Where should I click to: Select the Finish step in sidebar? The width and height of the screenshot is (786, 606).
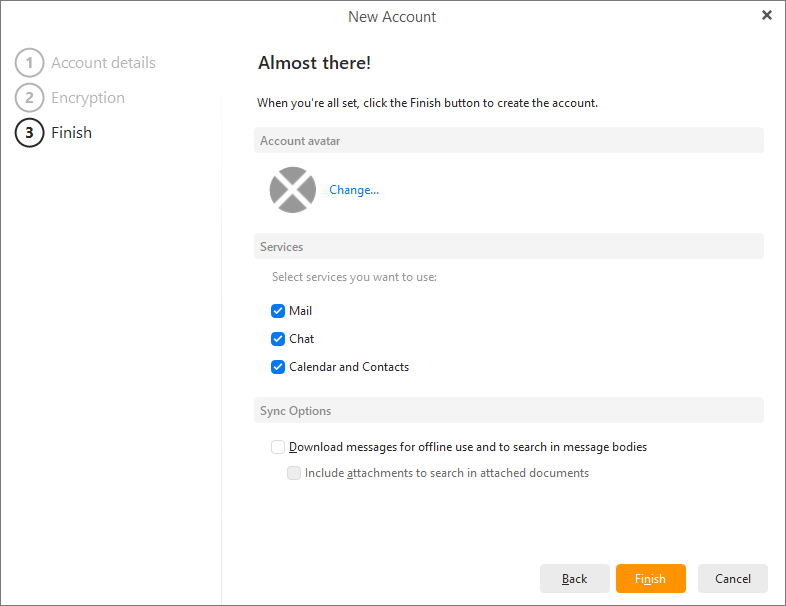(71, 133)
